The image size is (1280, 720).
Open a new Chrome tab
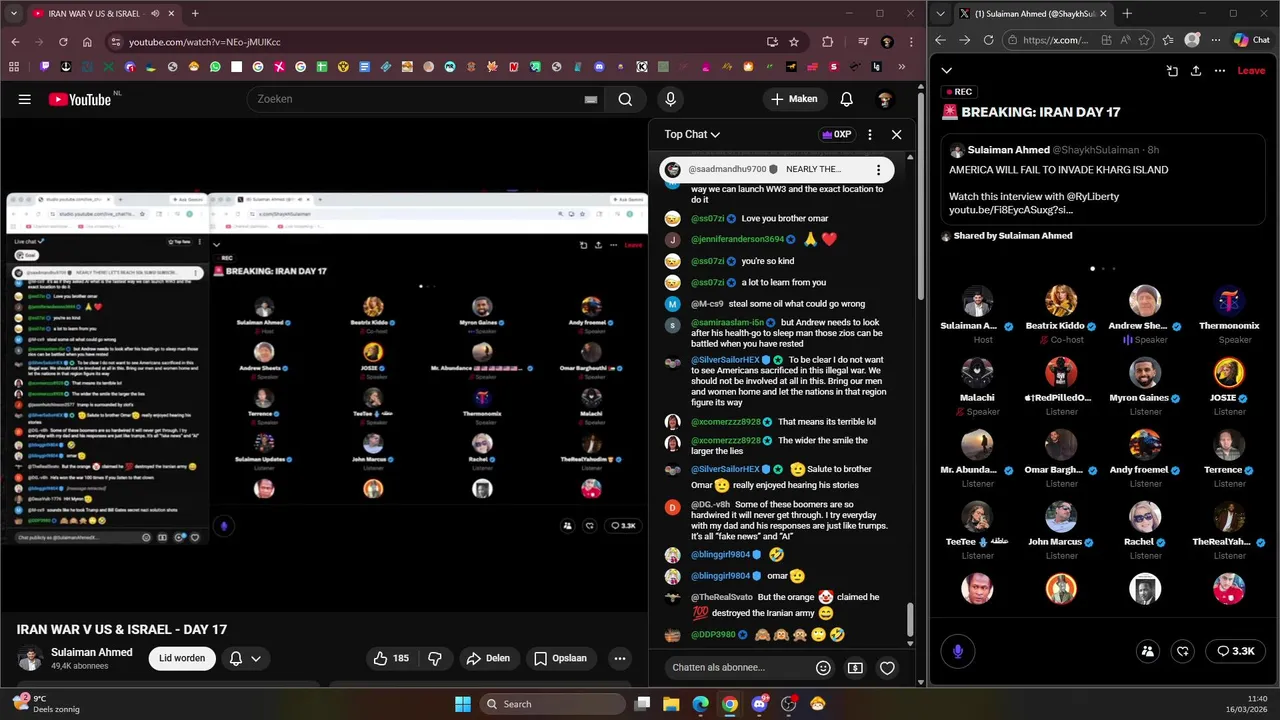(x=195, y=14)
